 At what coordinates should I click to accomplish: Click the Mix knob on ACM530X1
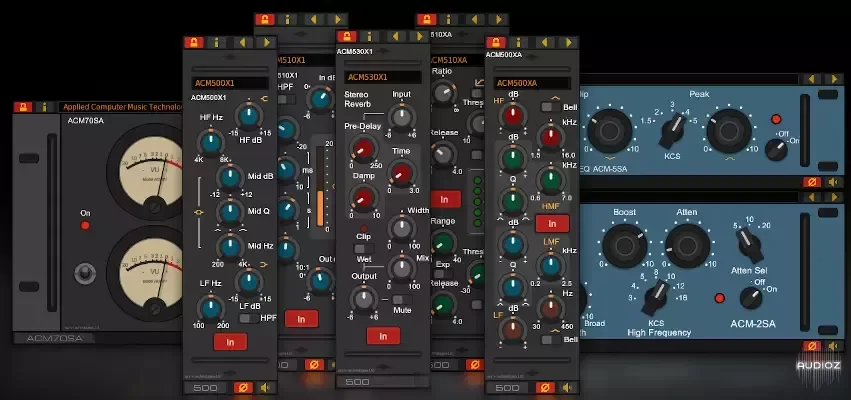coord(402,269)
